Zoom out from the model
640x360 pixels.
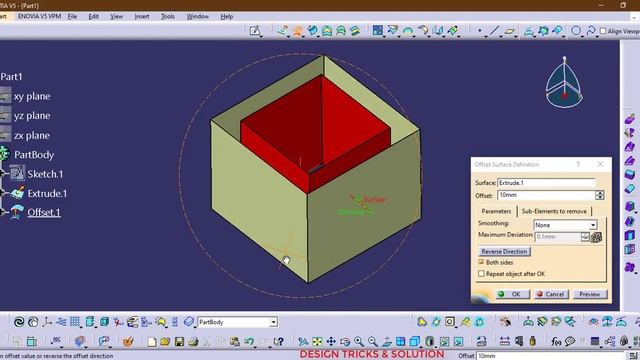point(373,341)
